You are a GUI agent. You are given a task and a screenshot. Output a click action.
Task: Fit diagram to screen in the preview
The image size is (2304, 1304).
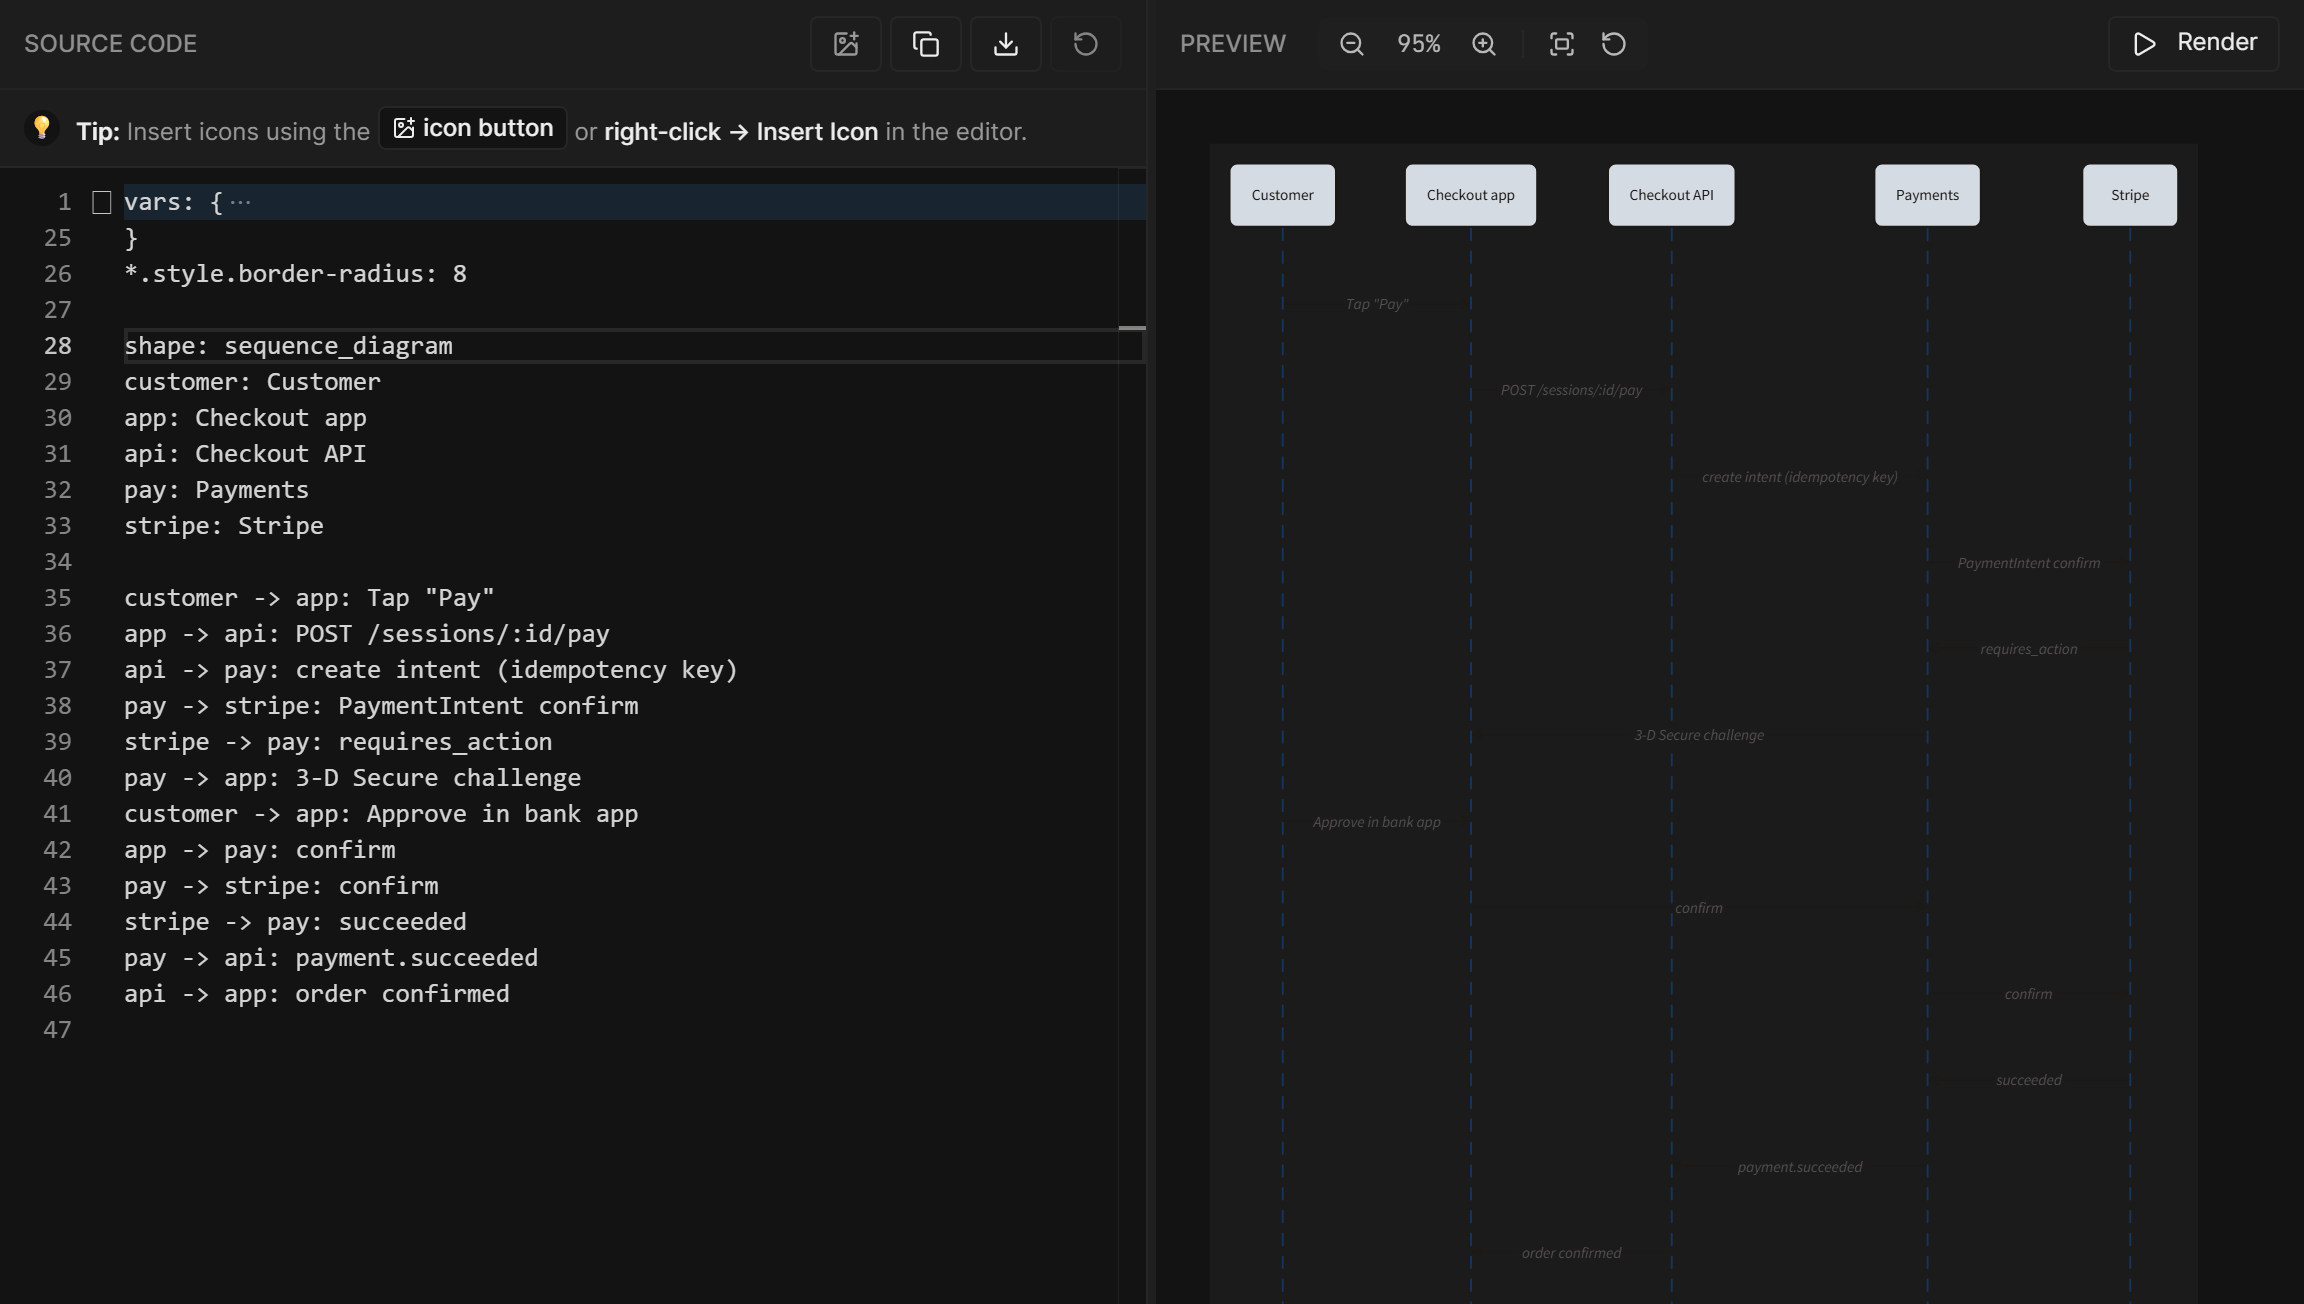tap(1561, 44)
